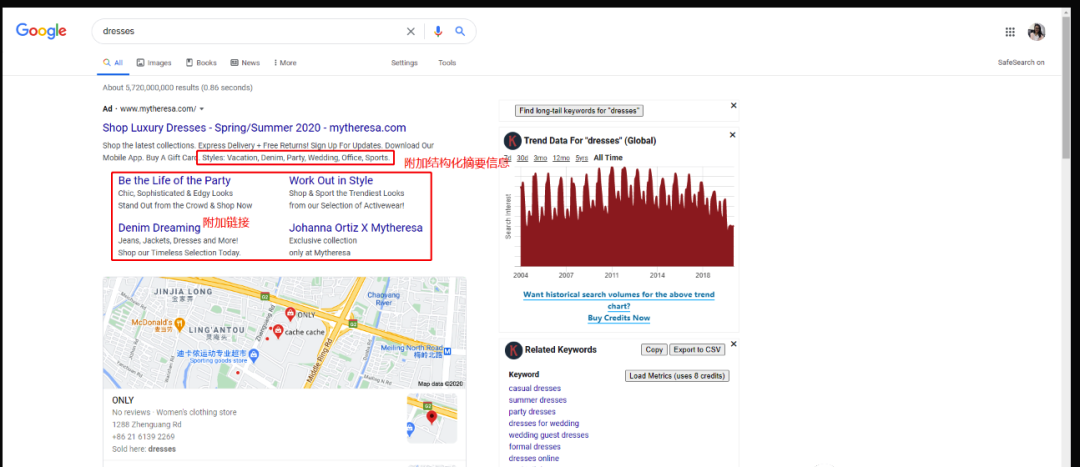The width and height of the screenshot is (1080, 467).
Task: Select the 12mo trend time range
Action: 561,158
